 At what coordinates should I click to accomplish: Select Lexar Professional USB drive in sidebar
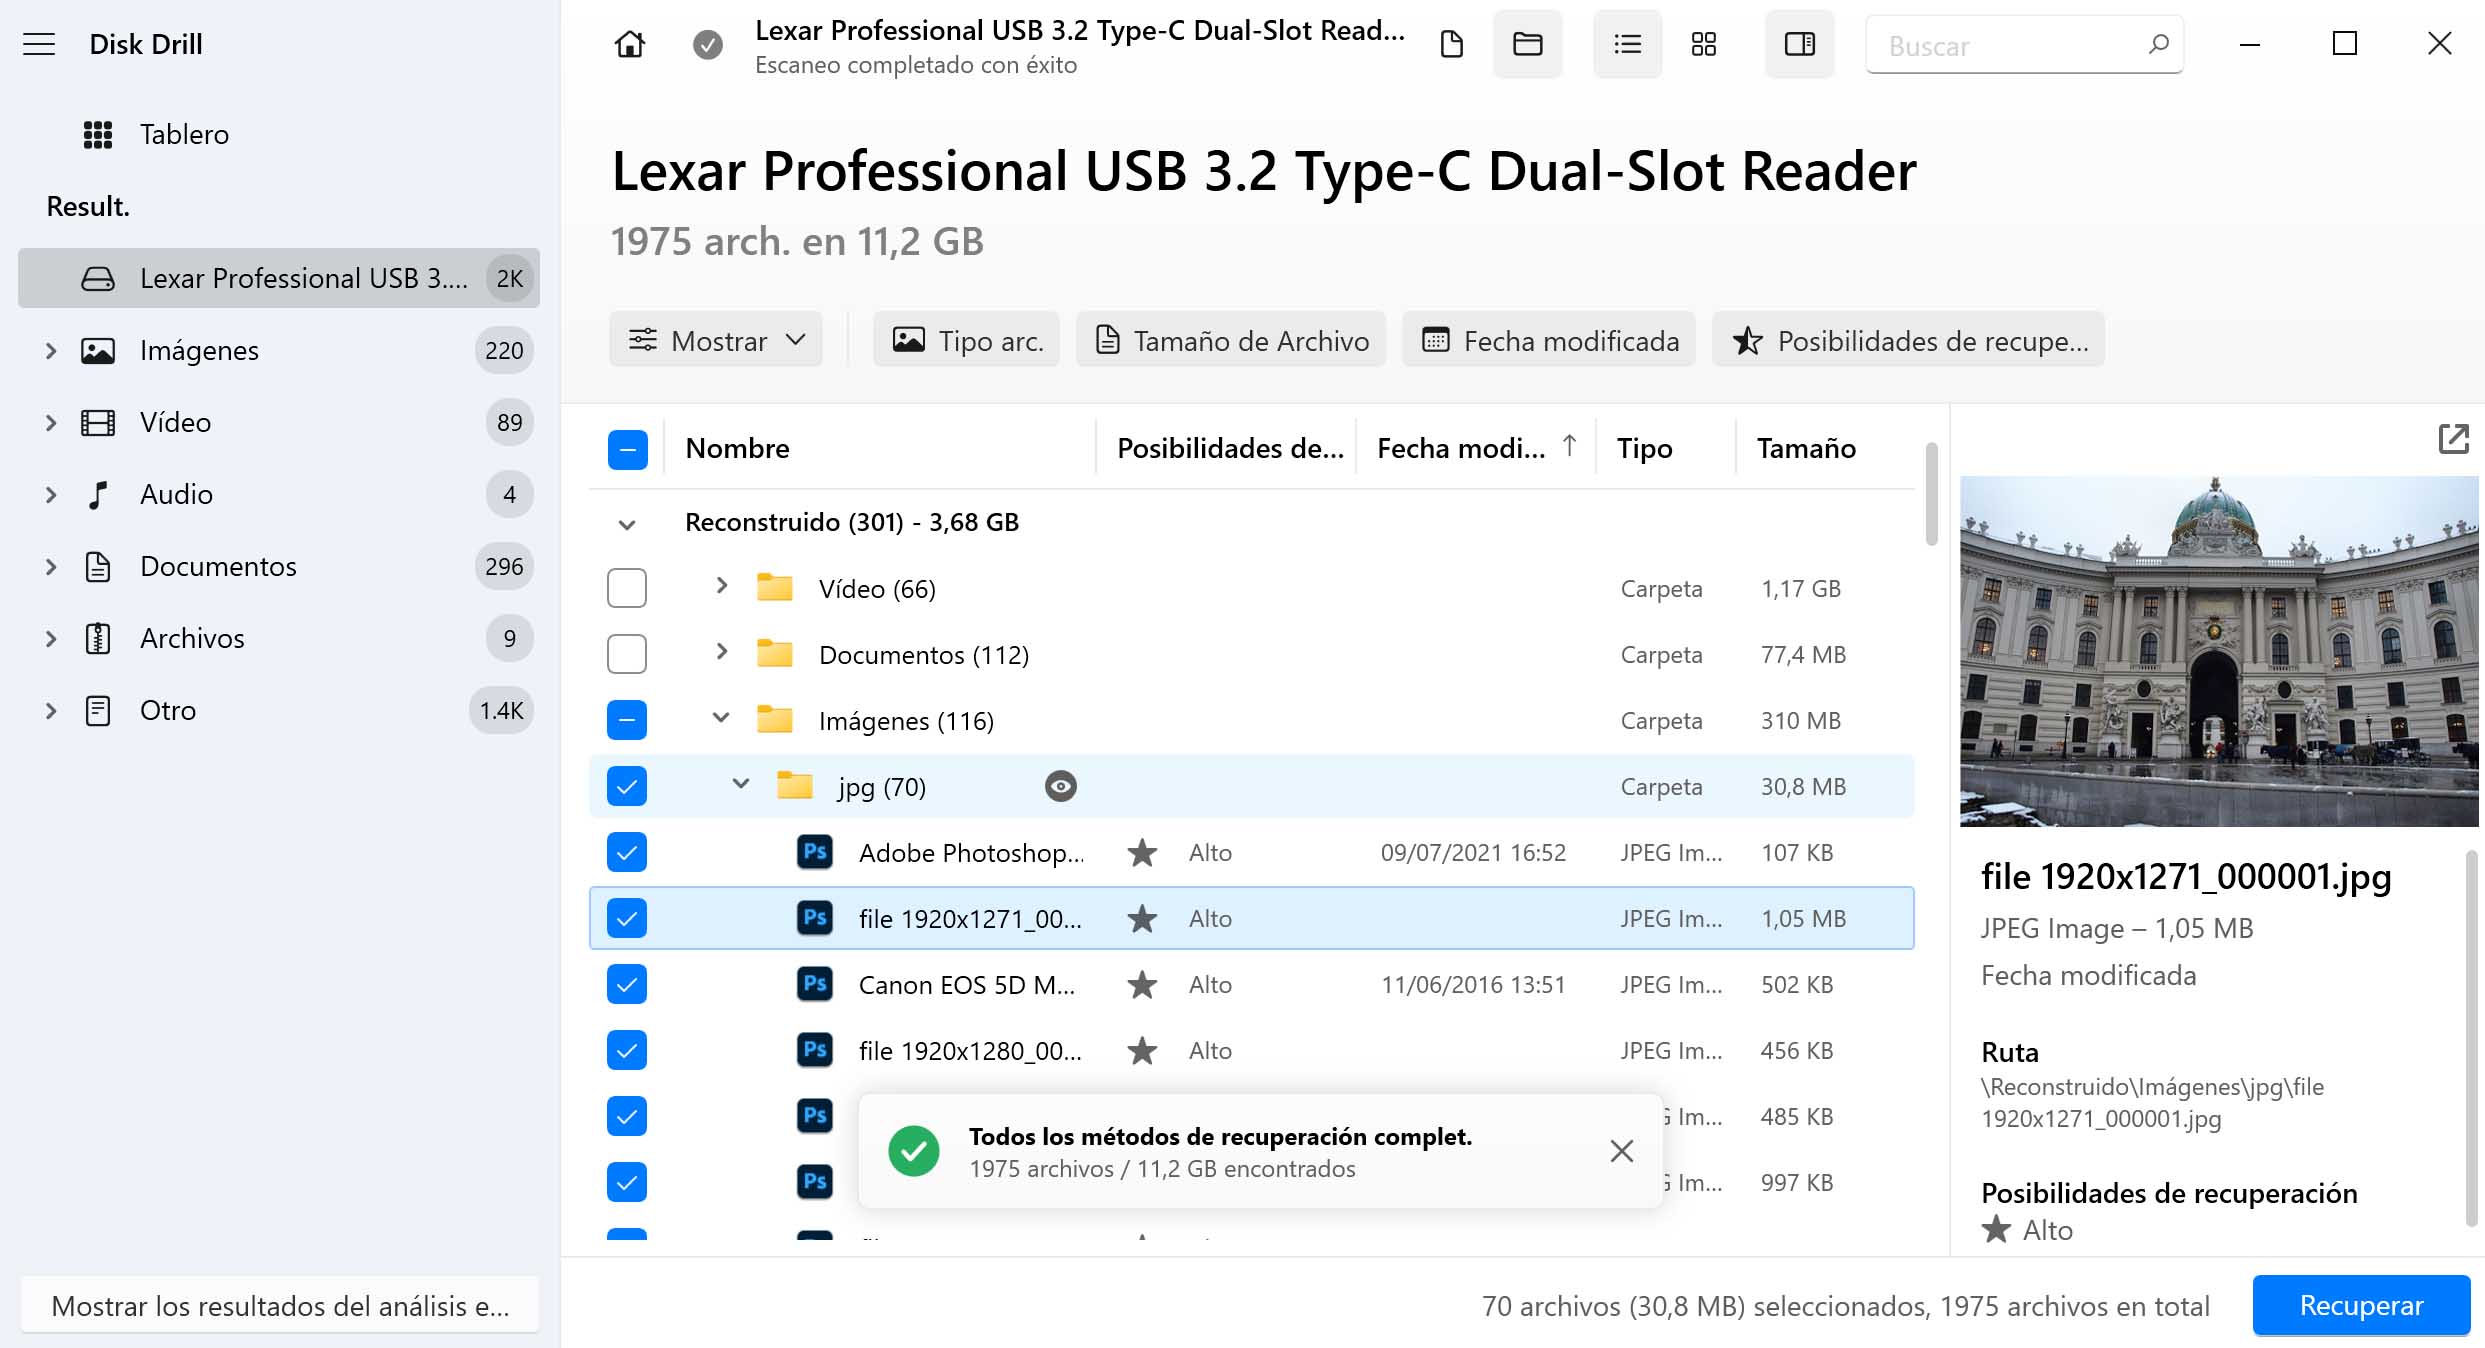279,278
